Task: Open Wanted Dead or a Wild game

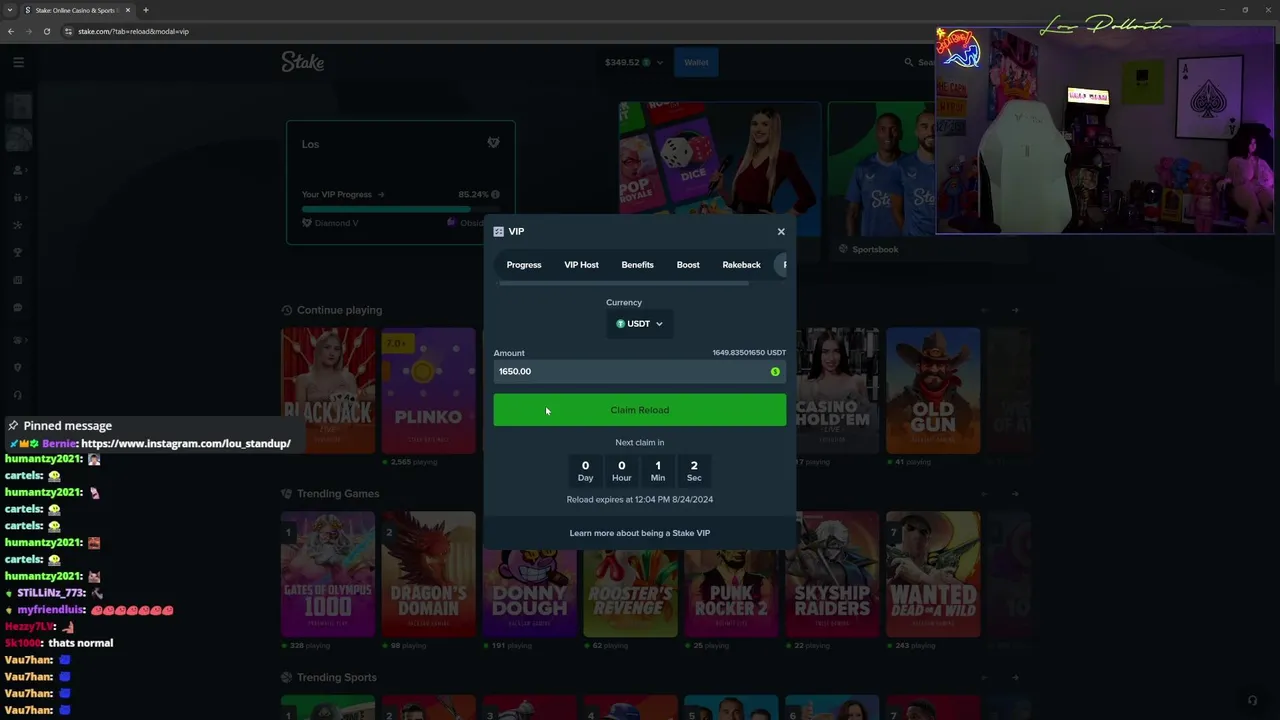Action: point(933,574)
